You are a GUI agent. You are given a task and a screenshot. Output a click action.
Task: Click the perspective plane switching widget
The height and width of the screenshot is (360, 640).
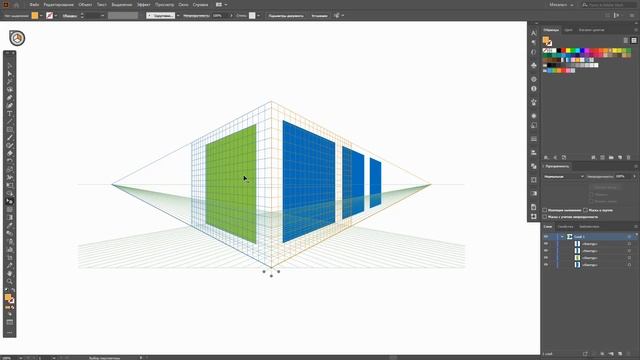click(x=17, y=38)
